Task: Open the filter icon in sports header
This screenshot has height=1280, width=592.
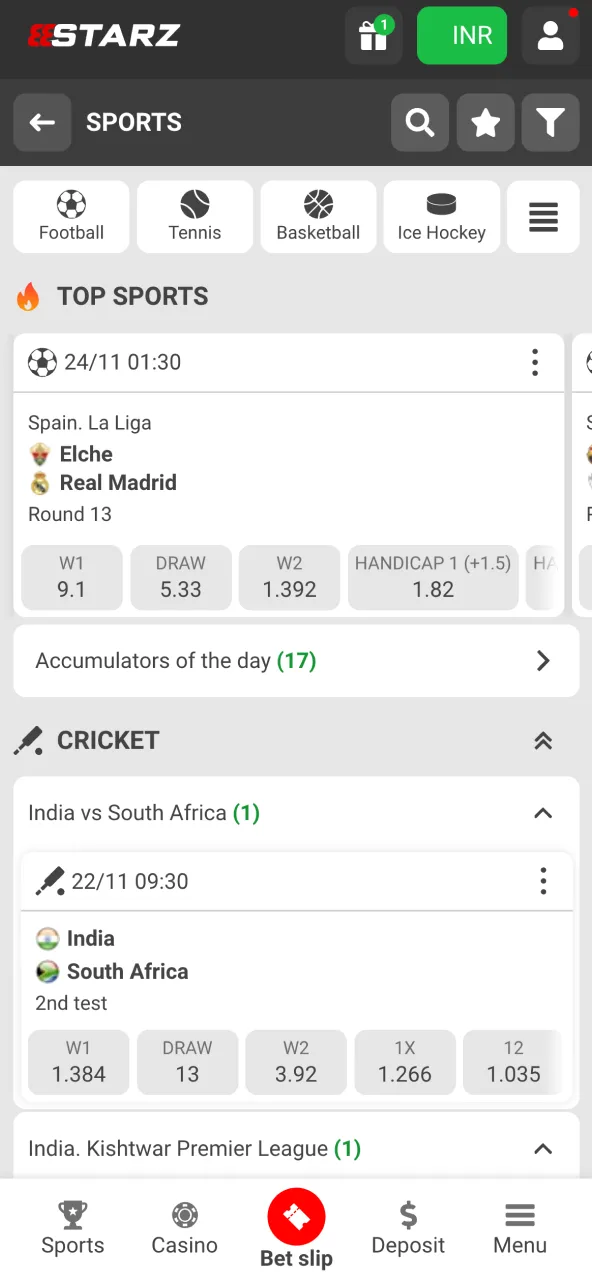Action: [550, 122]
